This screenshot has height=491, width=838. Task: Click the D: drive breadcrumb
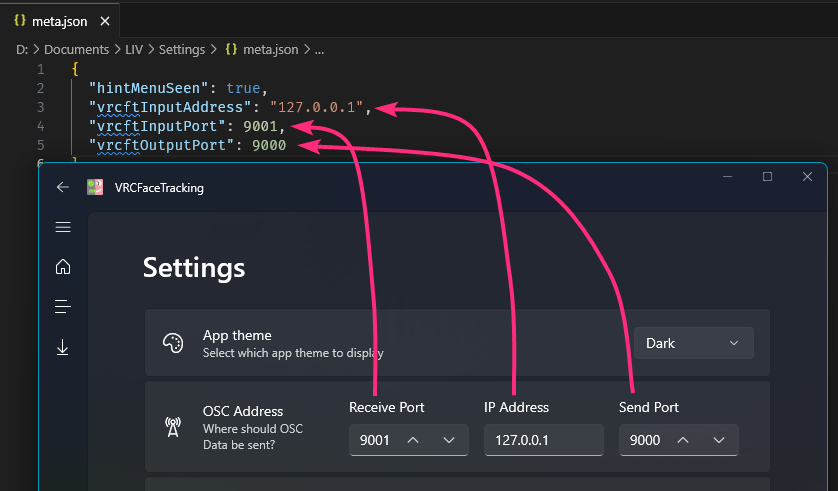point(22,50)
